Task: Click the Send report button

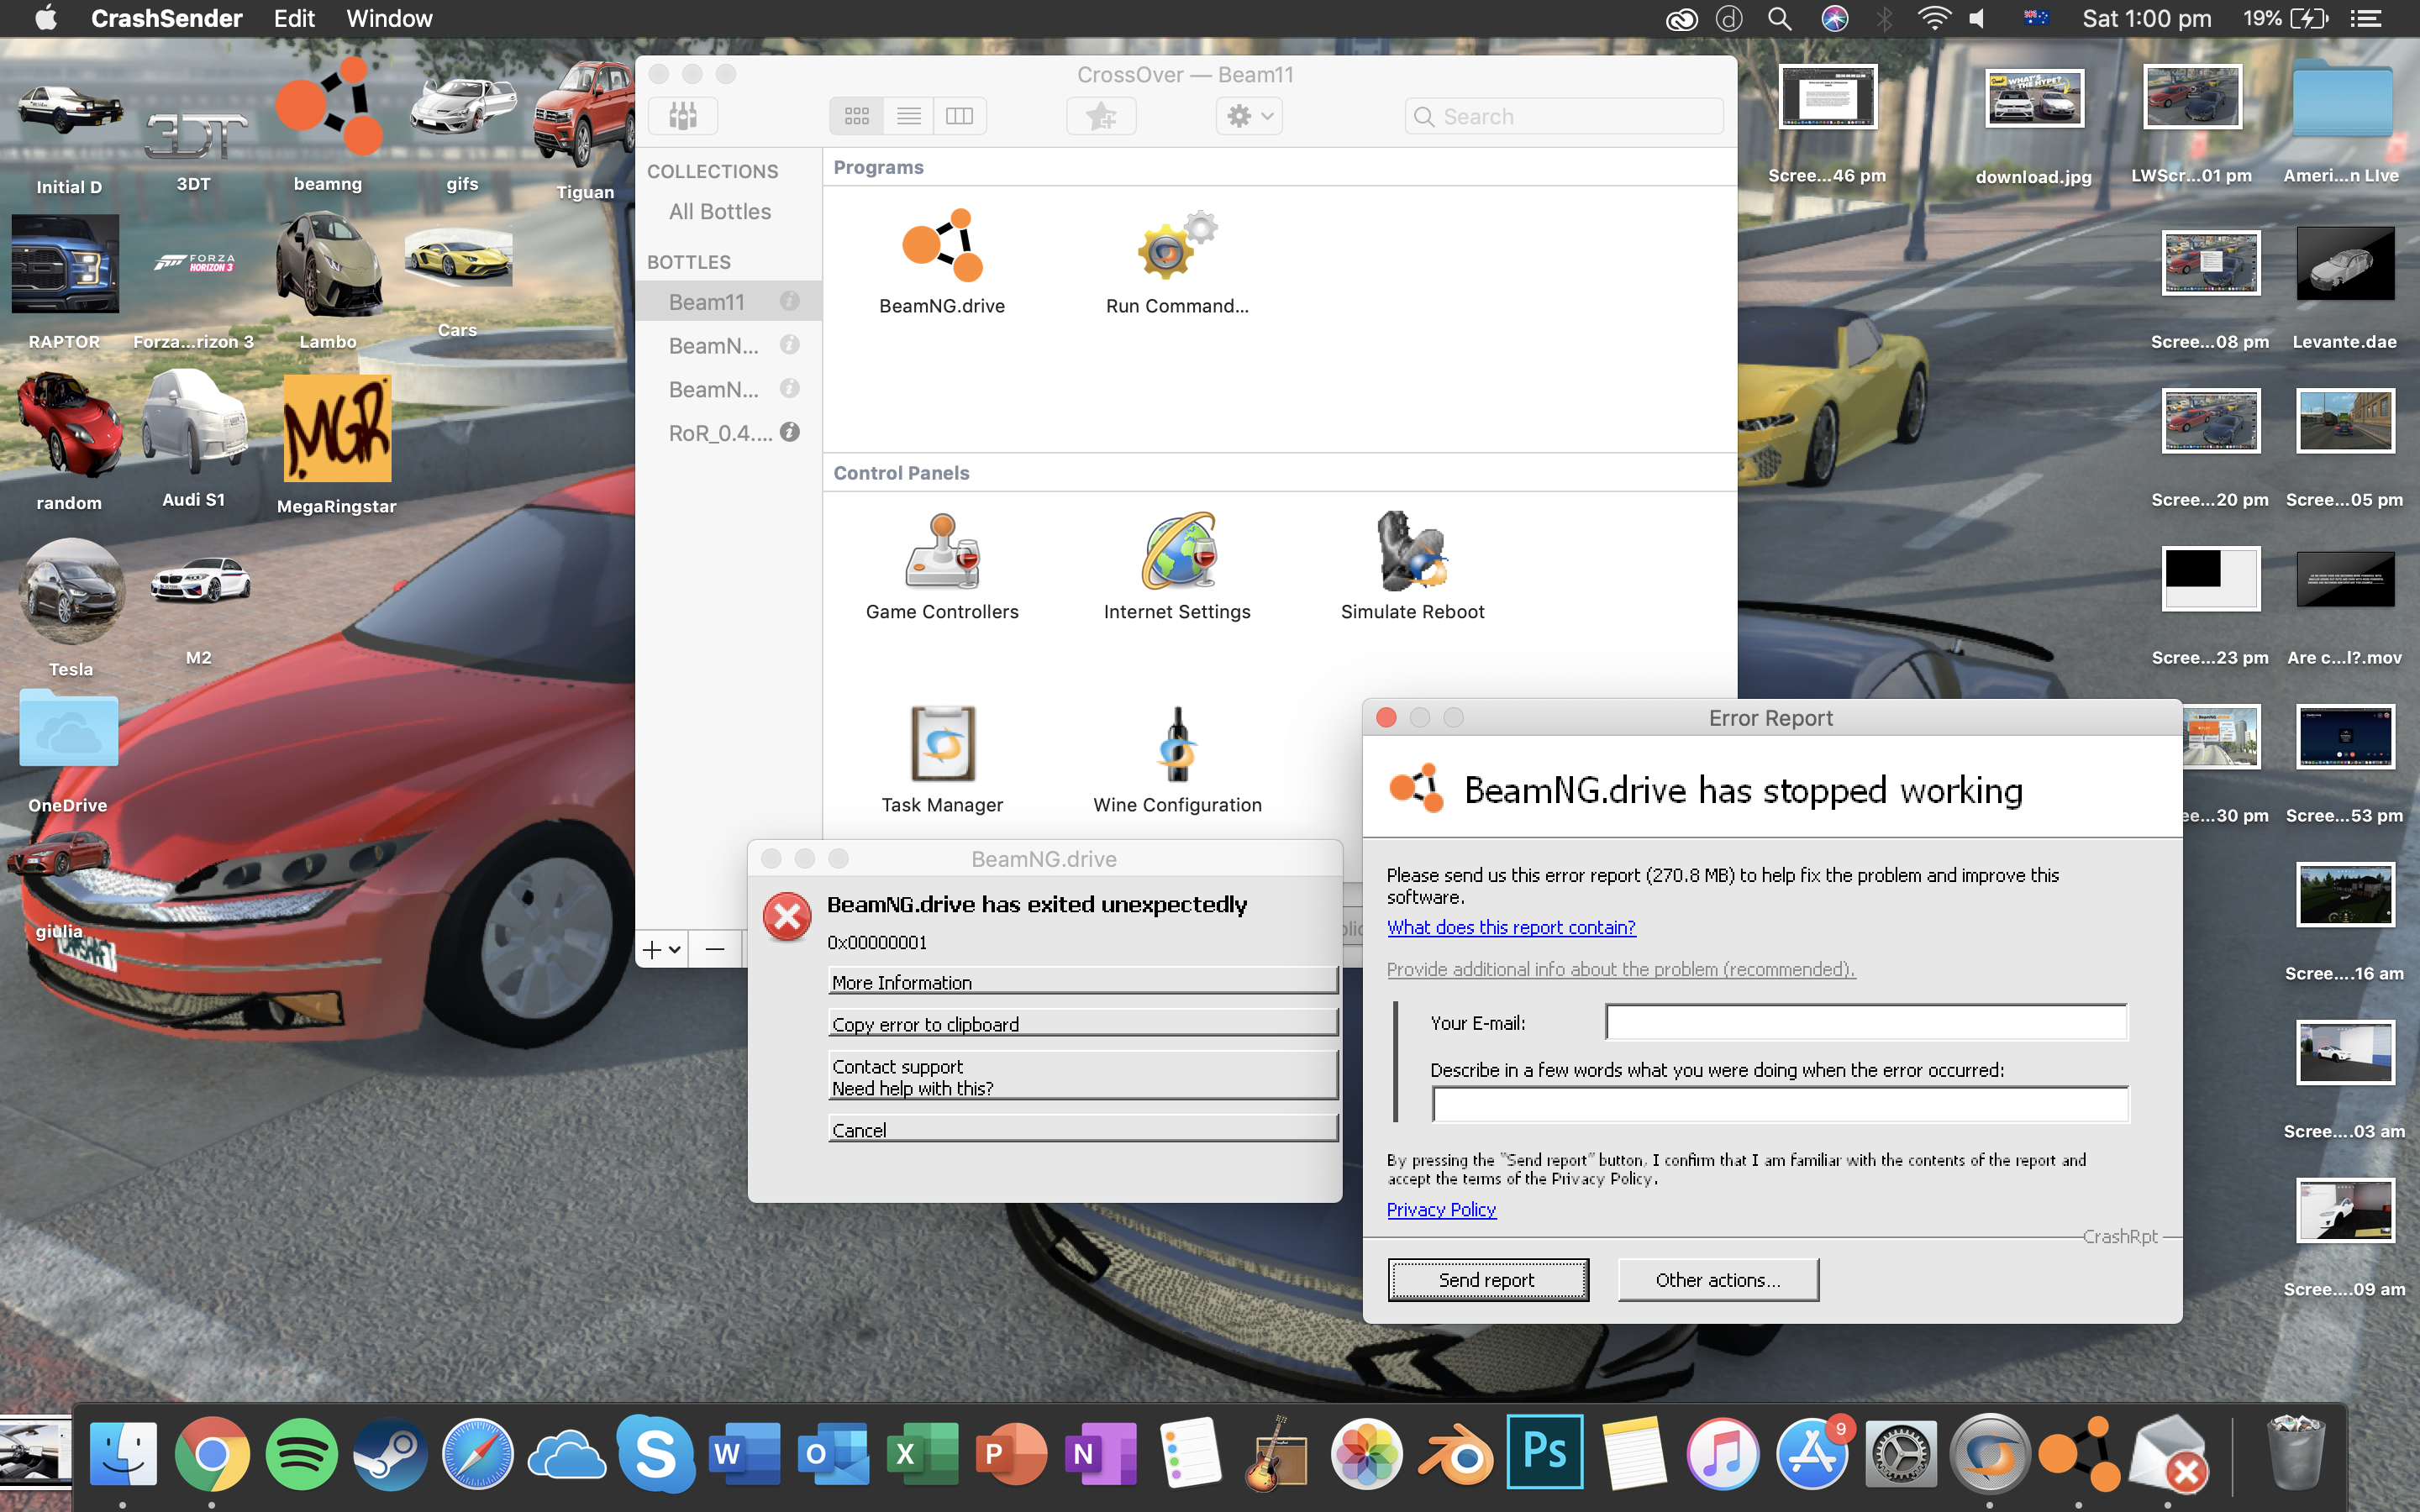Action: tap(1487, 1280)
